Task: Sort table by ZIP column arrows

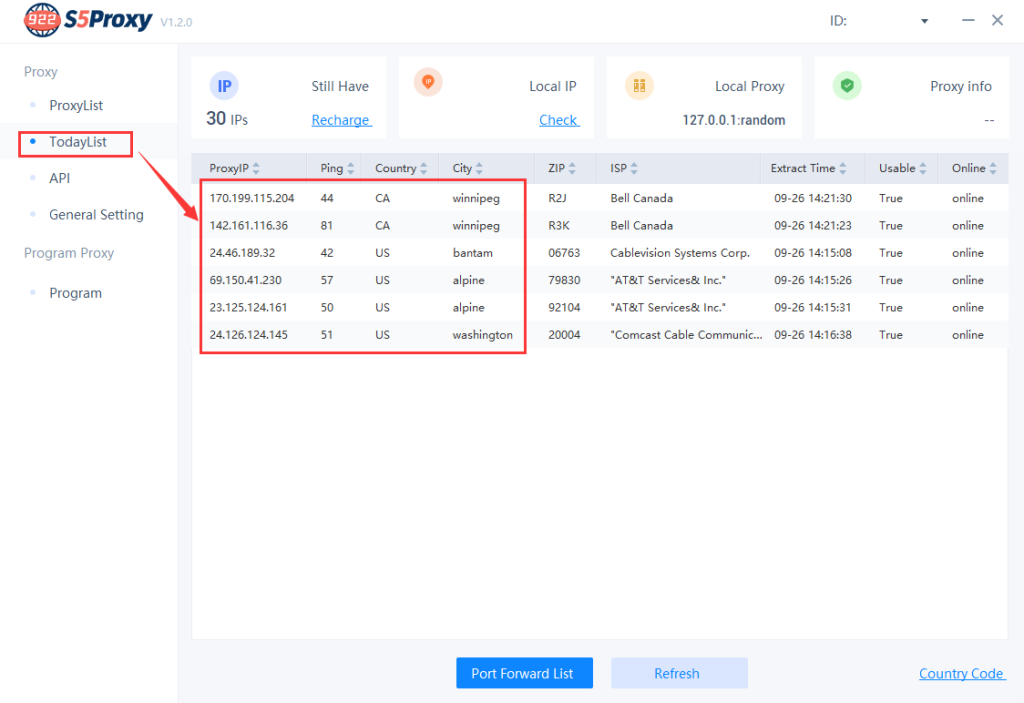Action: 572,168
